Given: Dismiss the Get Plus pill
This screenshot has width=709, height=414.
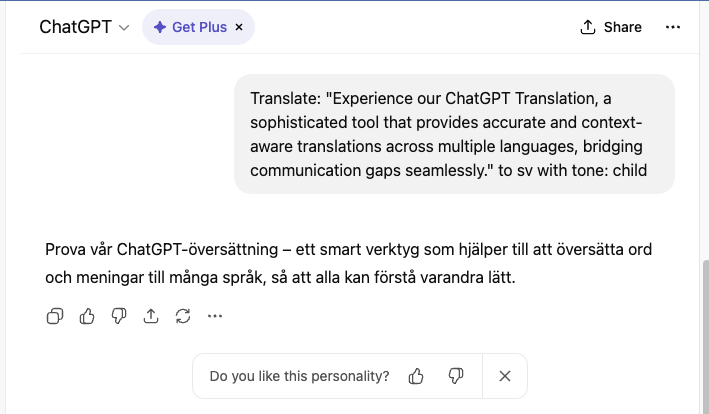Looking at the screenshot, I should click(239, 27).
